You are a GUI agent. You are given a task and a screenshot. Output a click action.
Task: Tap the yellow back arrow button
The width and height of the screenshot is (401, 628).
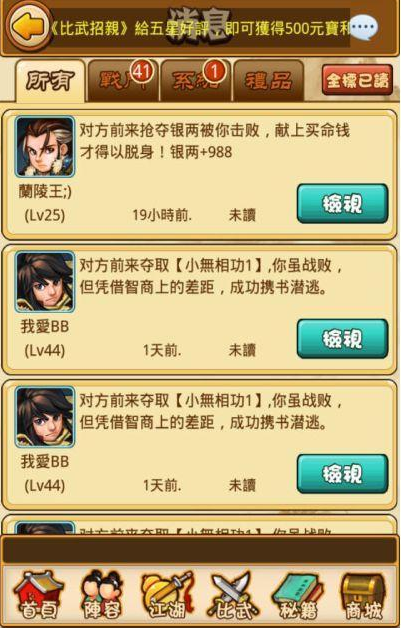tap(28, 27)
